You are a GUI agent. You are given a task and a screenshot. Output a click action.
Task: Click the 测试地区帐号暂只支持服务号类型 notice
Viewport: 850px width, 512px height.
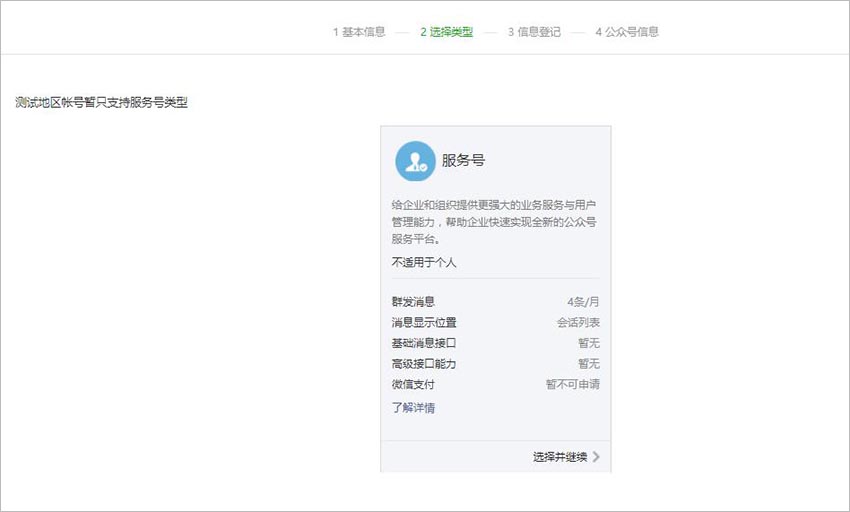pyautogui.click(x=101, y=103)
